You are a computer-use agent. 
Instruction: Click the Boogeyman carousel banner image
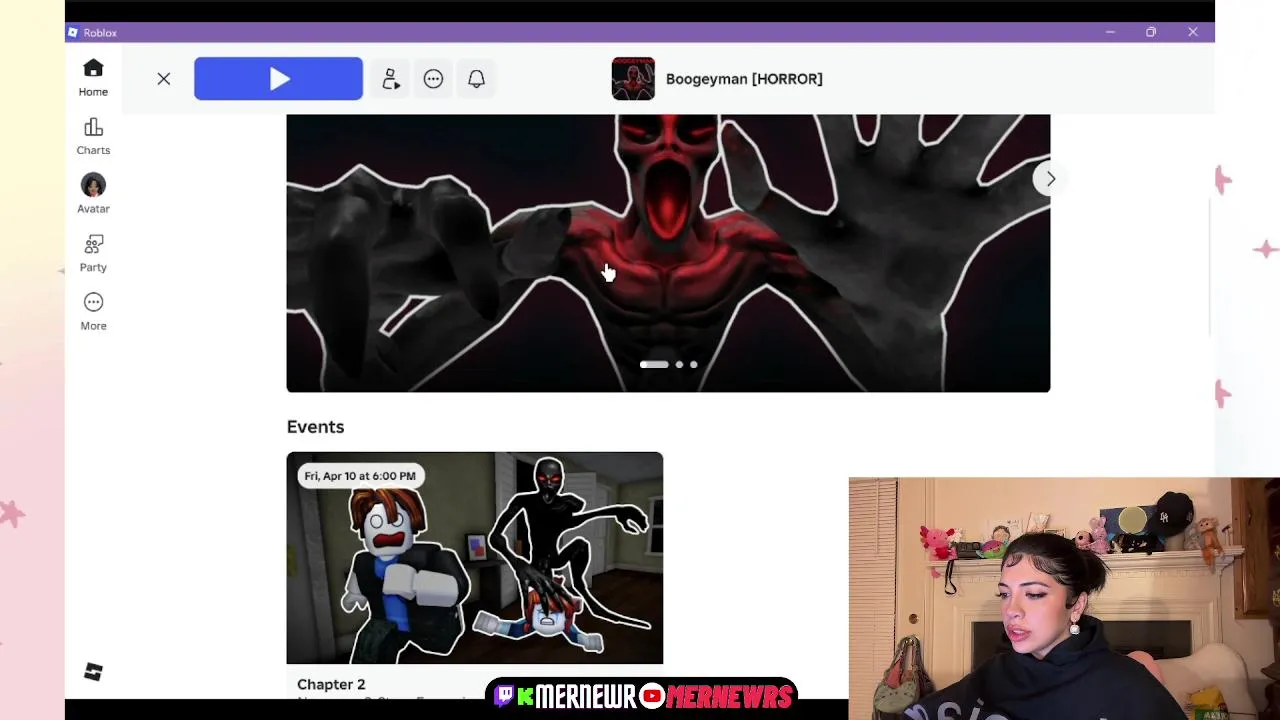(668, 253)
